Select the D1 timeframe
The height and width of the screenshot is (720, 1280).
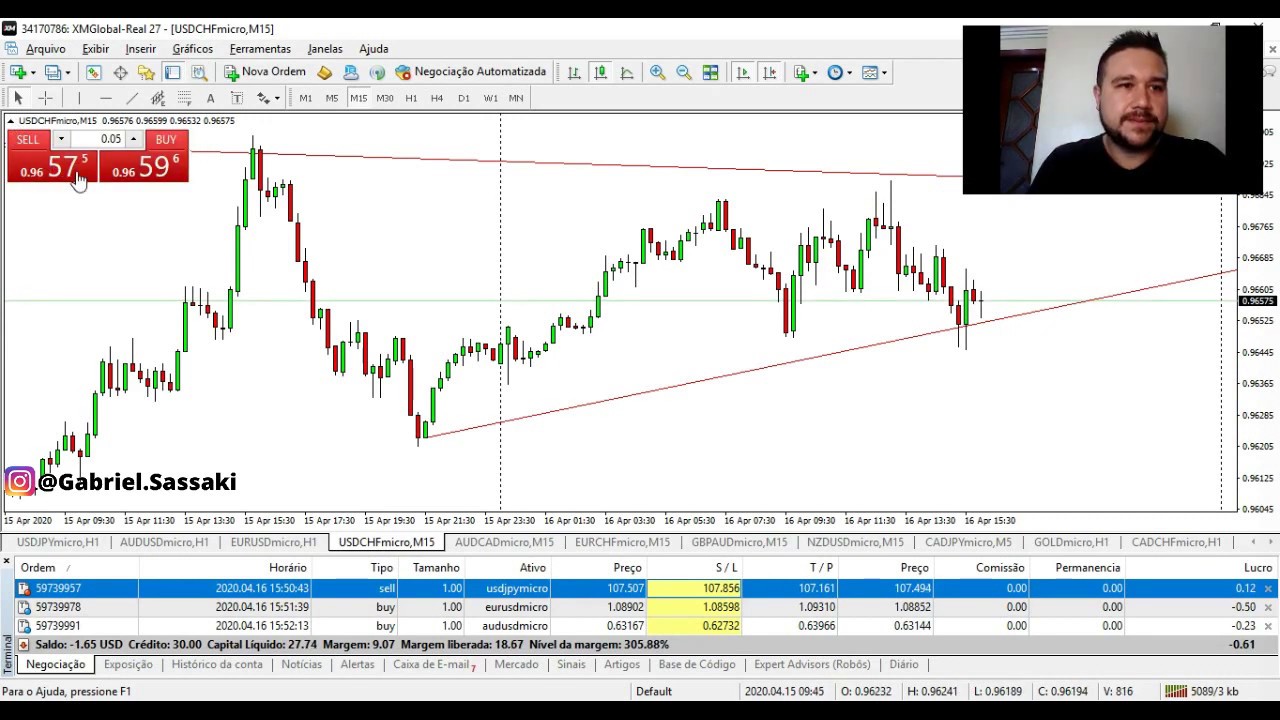(x=463, y=98)
